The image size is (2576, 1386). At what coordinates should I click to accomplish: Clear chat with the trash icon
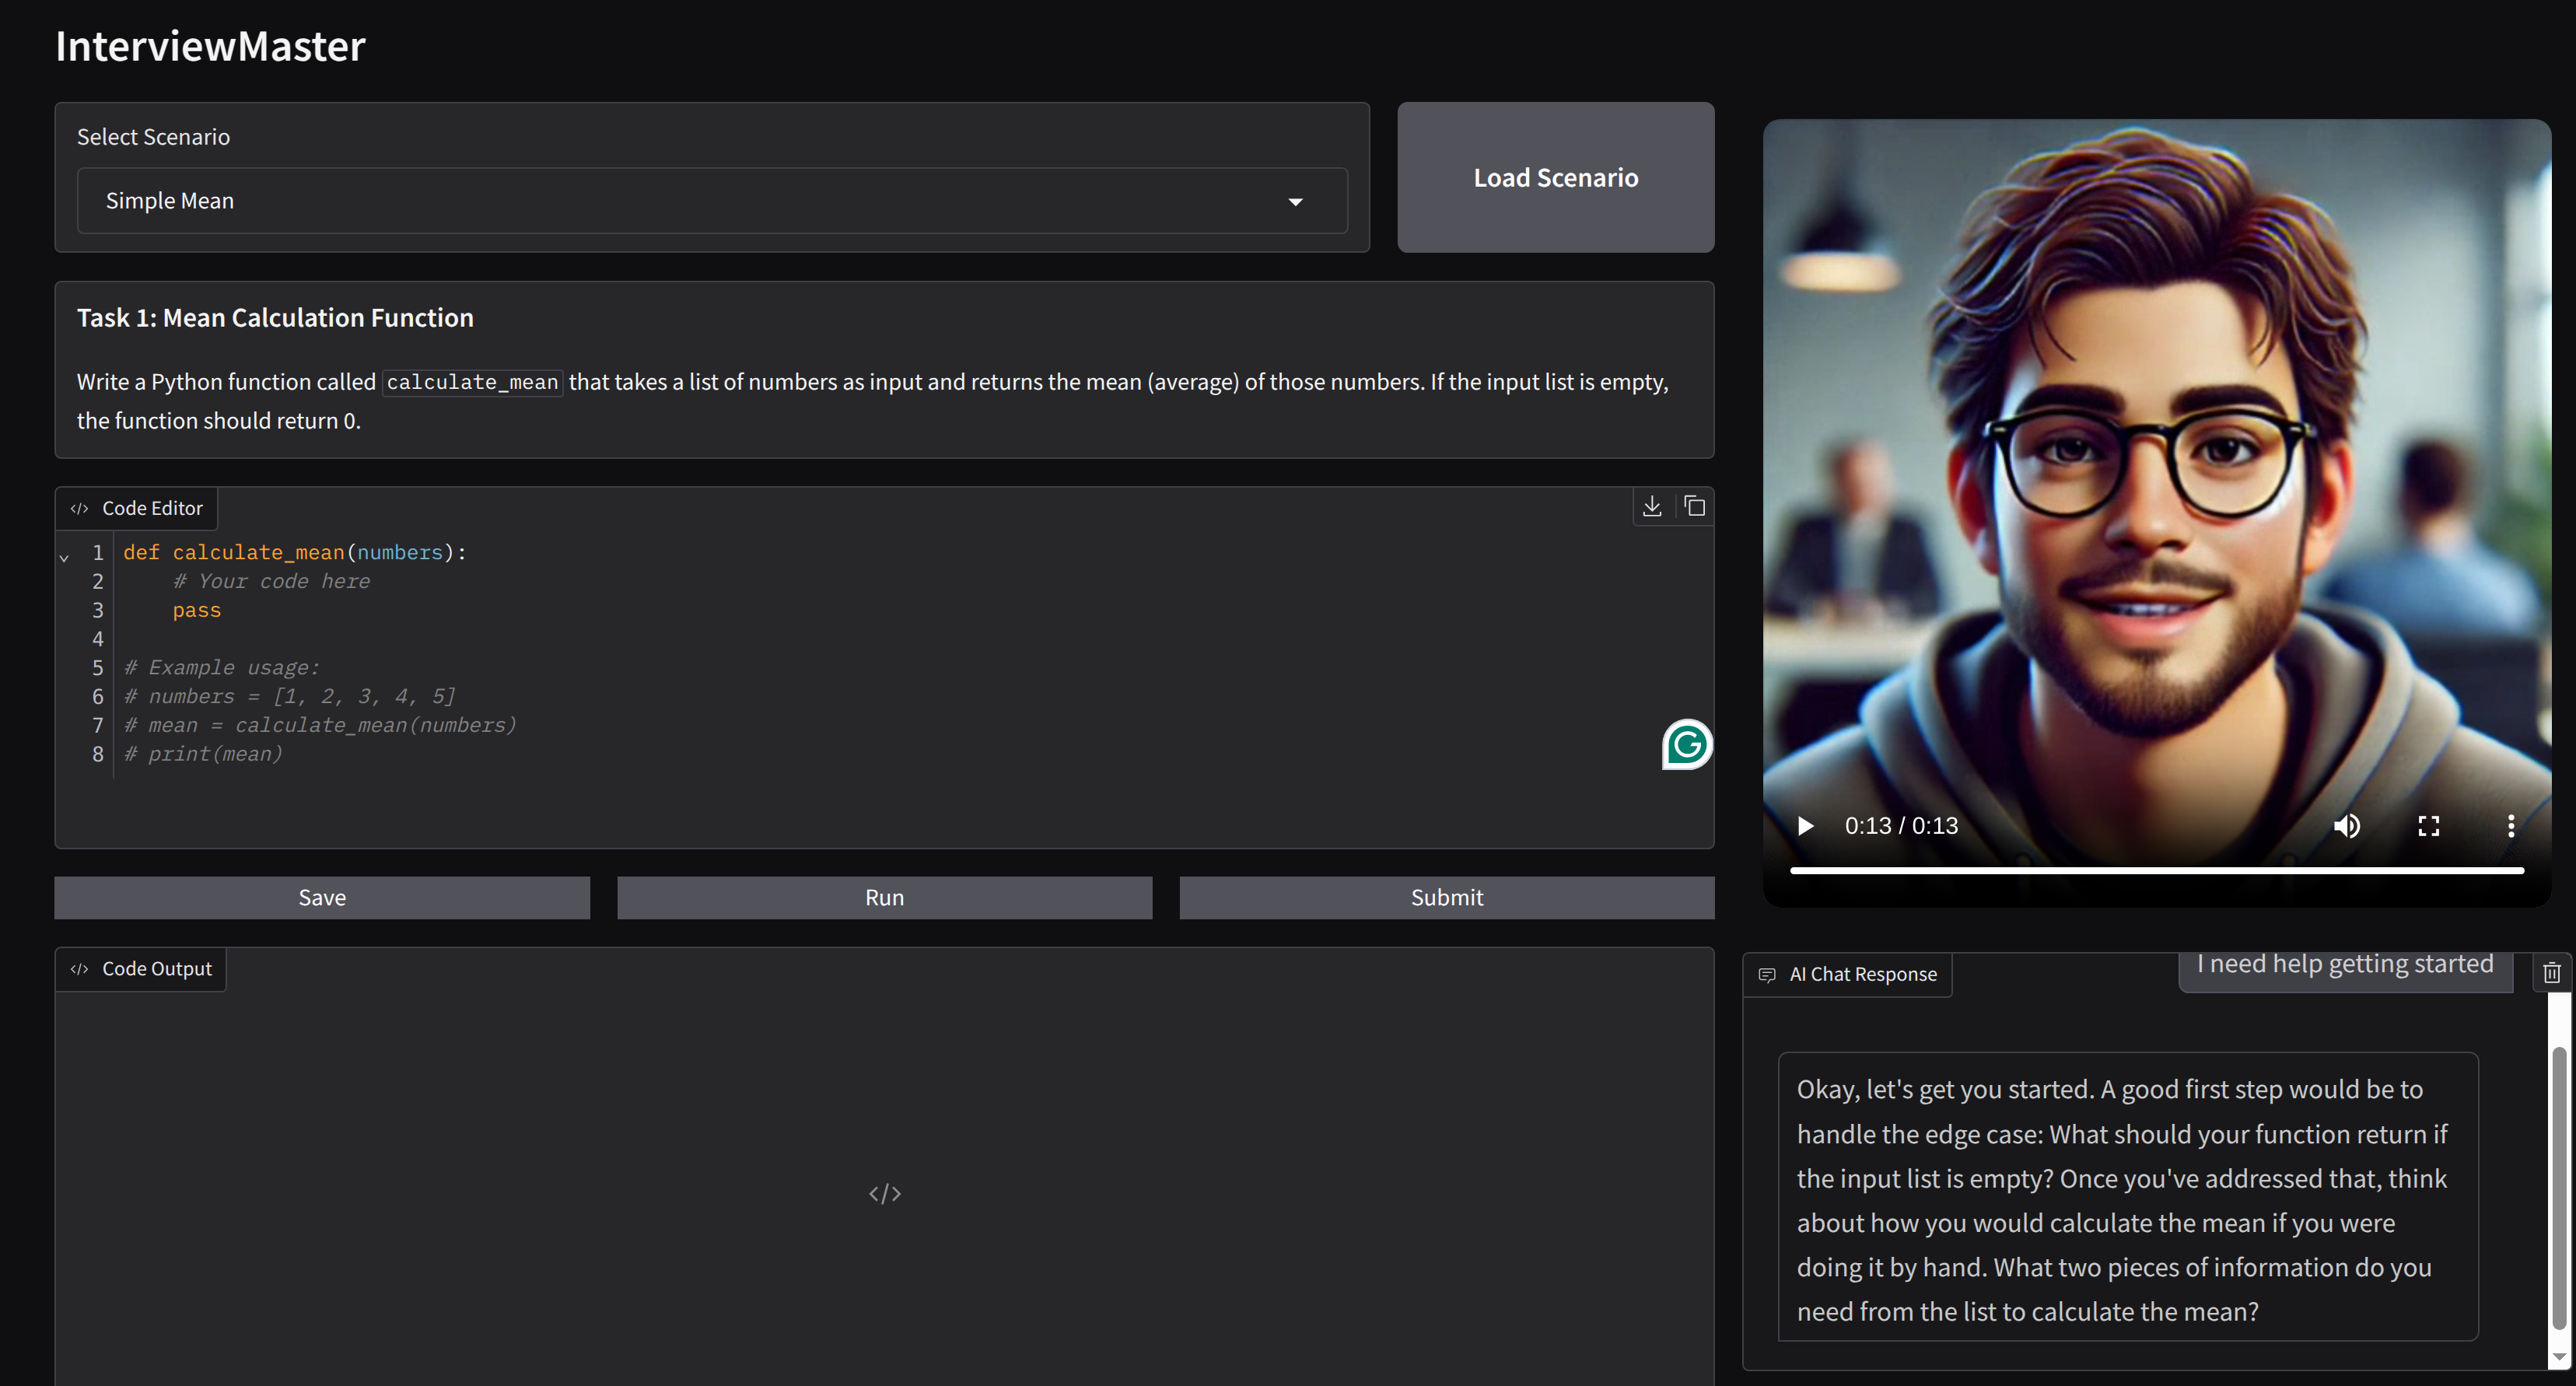(2551, 973)
